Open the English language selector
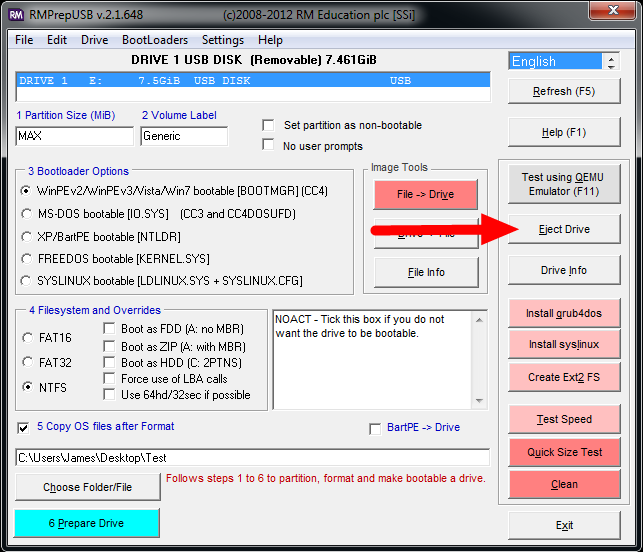 tap(556, 62)
